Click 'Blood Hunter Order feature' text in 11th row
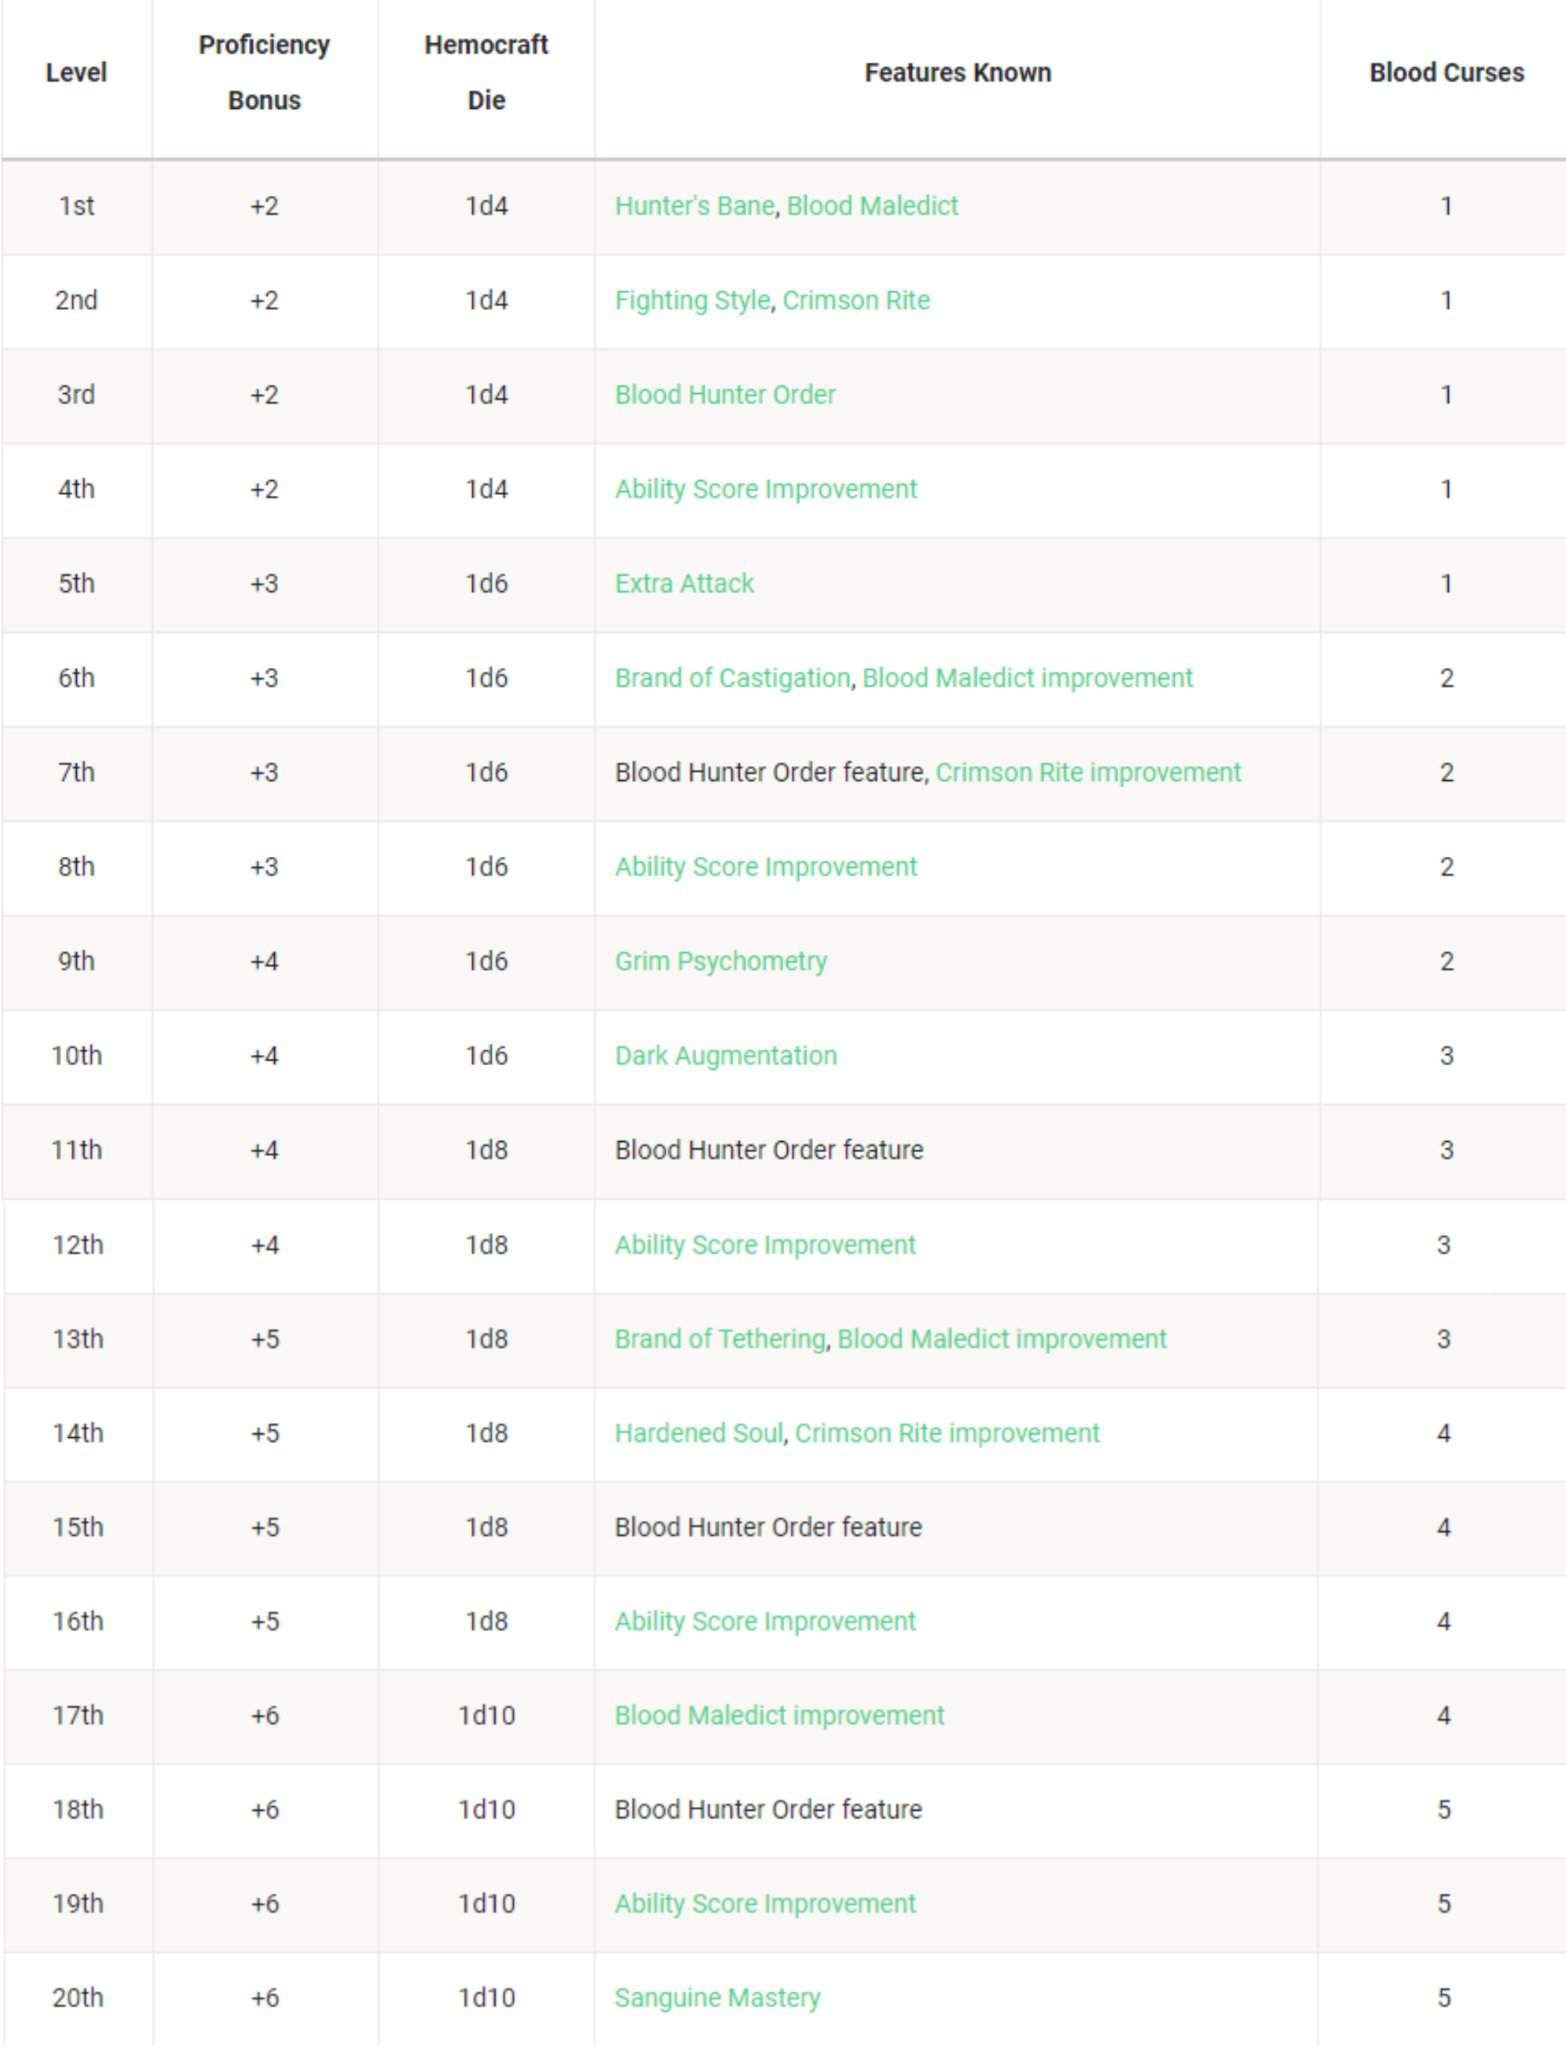 769,1150
